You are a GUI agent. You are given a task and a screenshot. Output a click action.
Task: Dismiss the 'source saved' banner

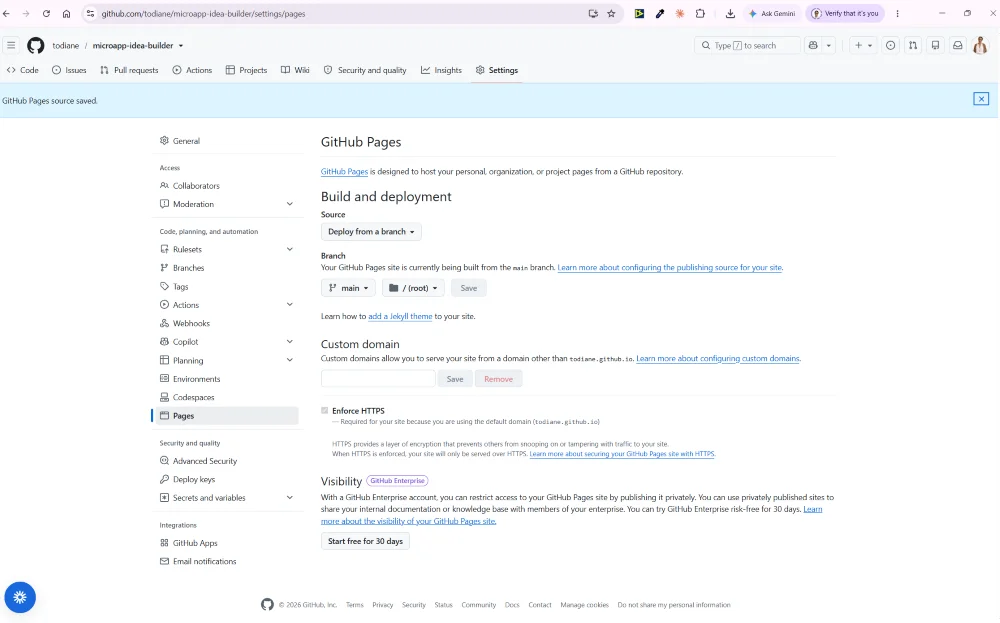tap(981, 99)
